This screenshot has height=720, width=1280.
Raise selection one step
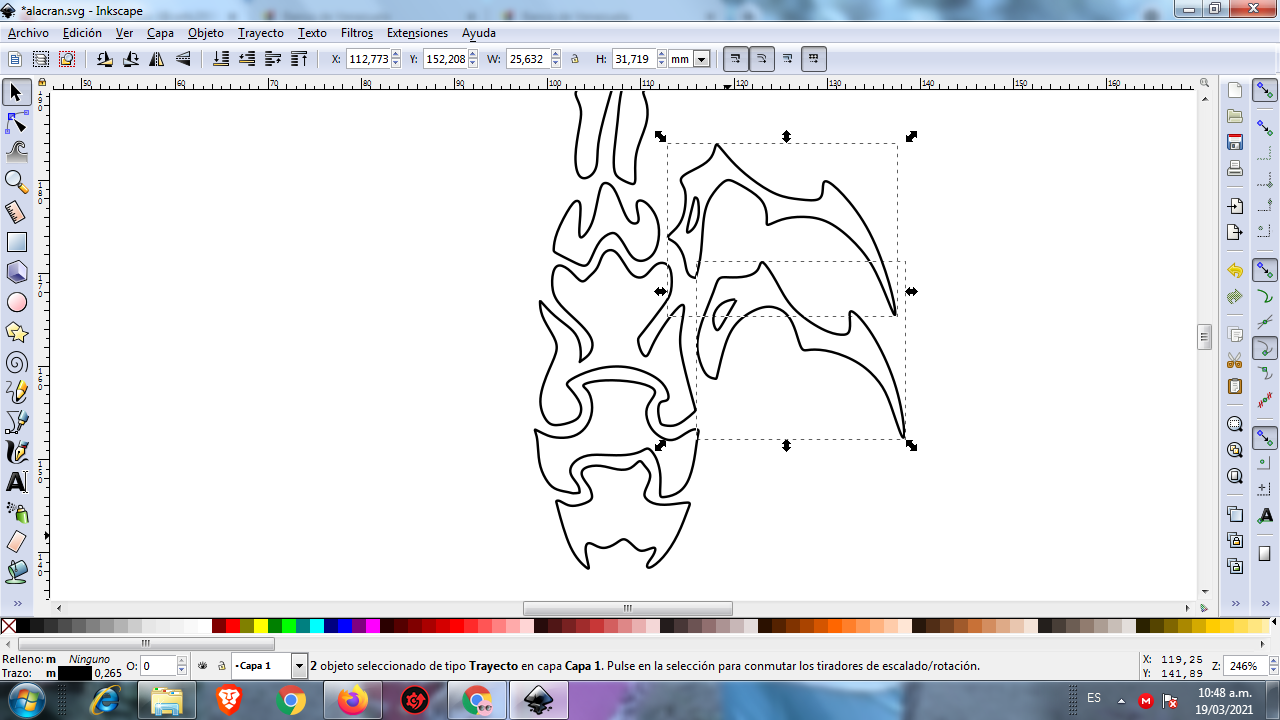tap(273, 59)
